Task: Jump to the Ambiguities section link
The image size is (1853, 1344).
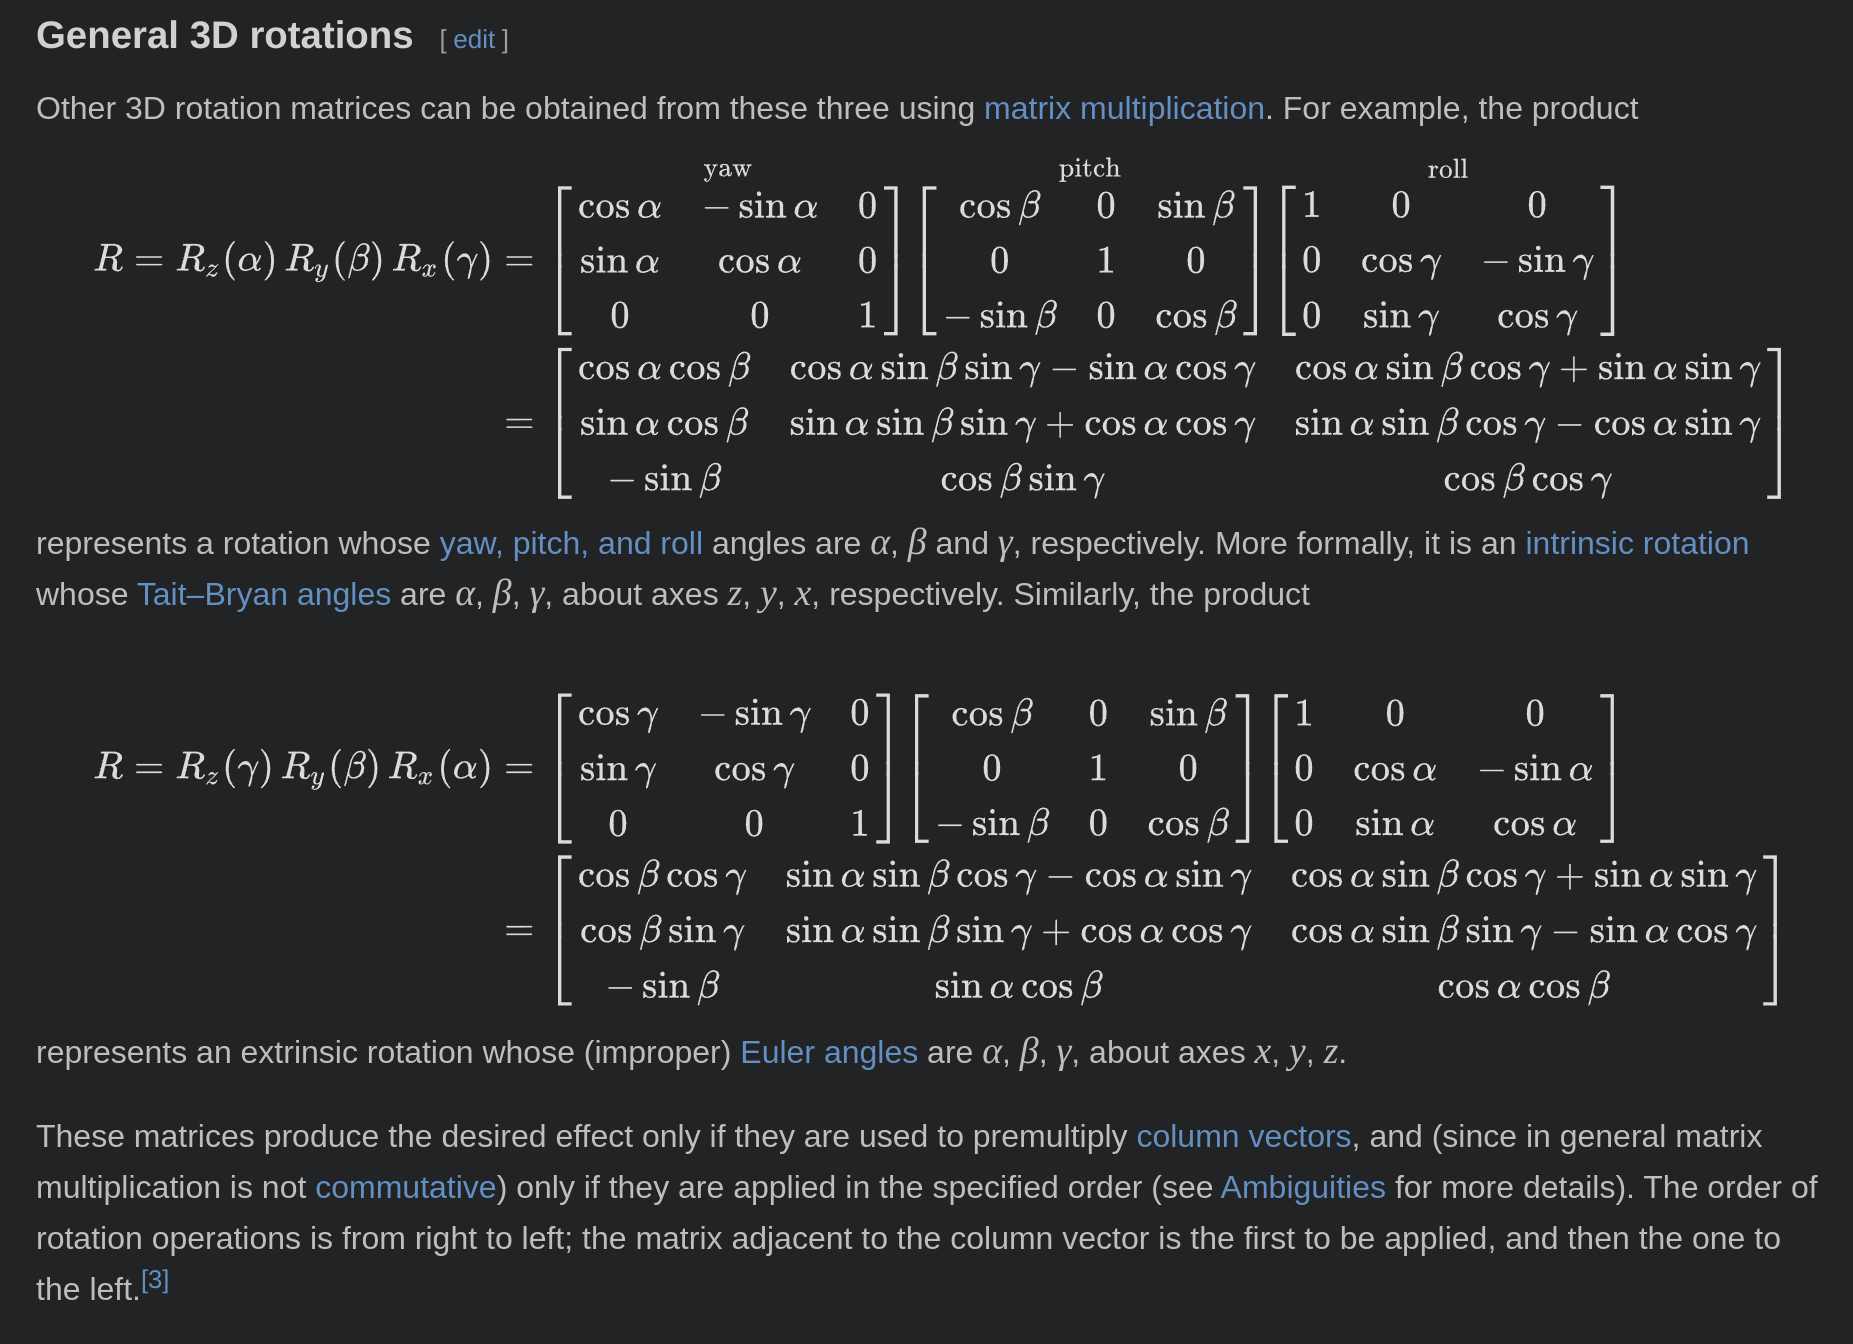Action: [1302, 1187]
